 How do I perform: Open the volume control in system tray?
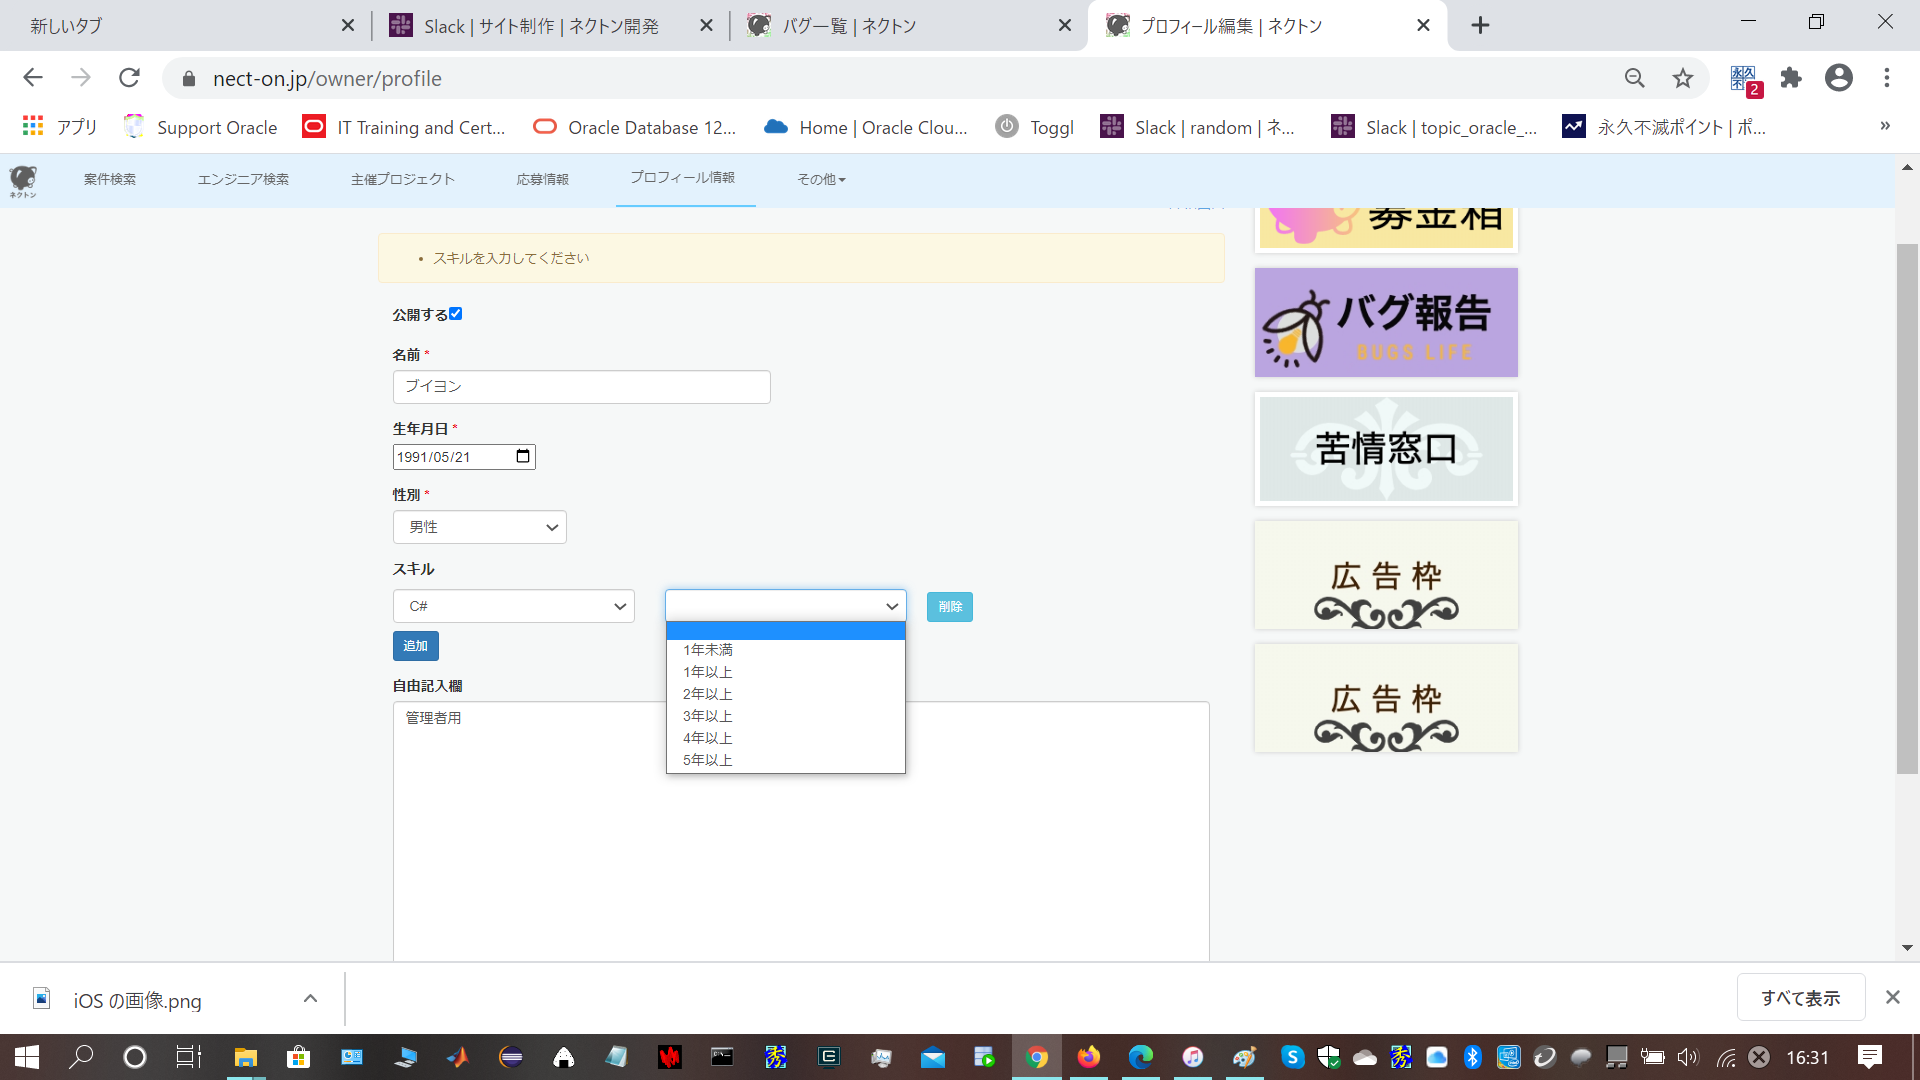click(x=1688, y=1057)
